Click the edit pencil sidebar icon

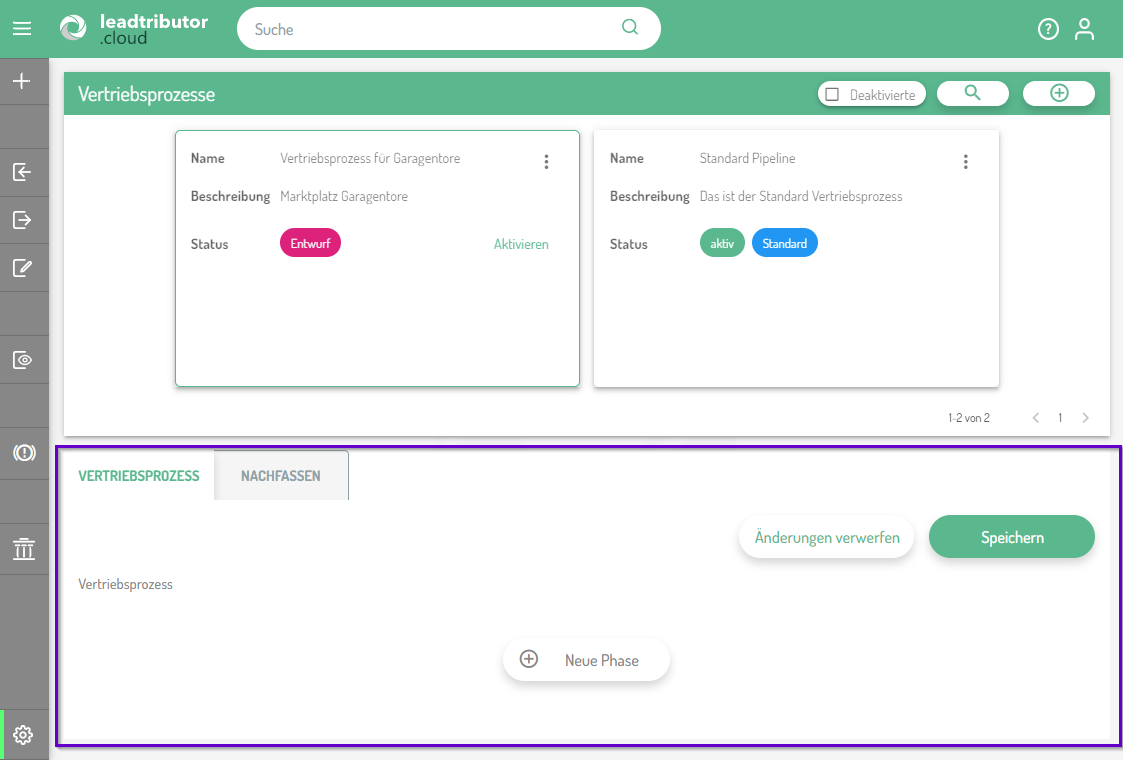[22, 268]
